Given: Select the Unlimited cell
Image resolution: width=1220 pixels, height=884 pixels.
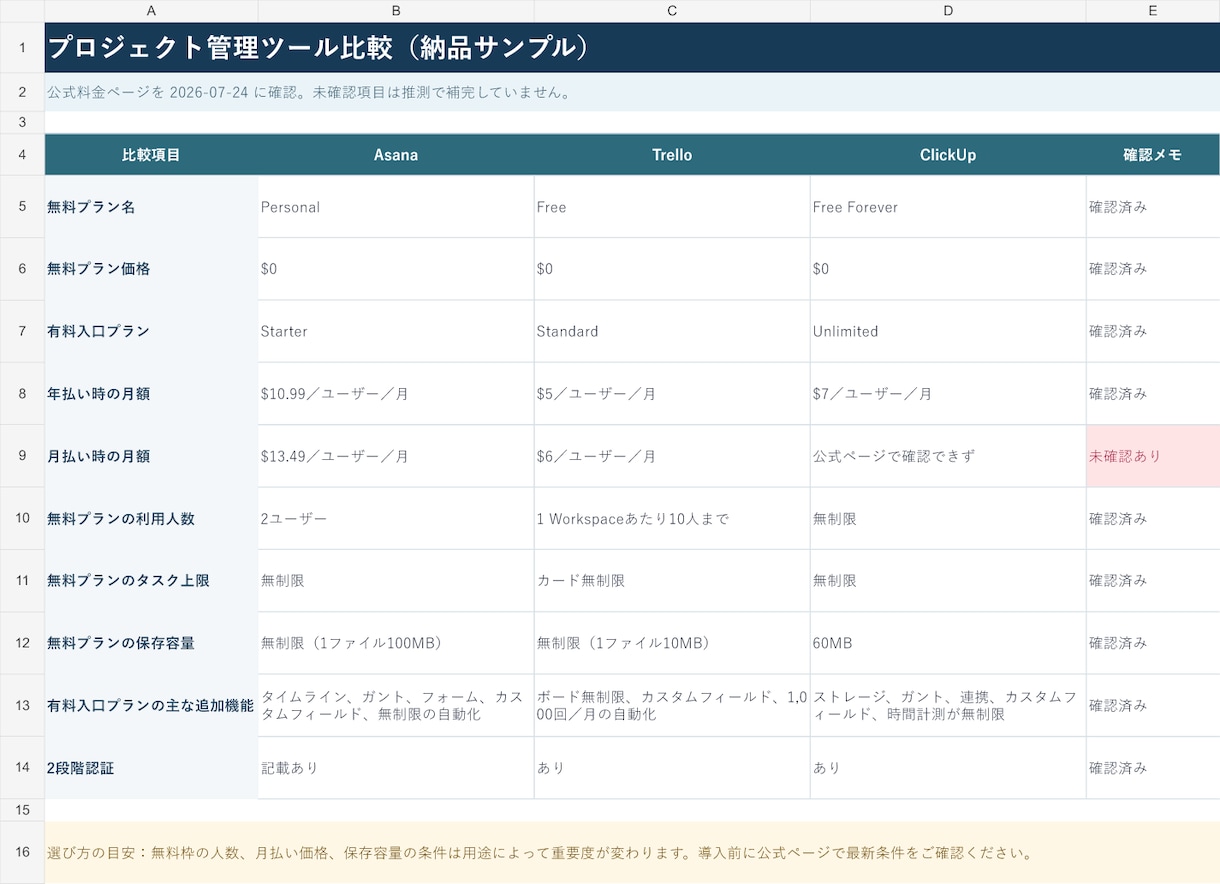Looking at the screenshot, I should 948,331.
